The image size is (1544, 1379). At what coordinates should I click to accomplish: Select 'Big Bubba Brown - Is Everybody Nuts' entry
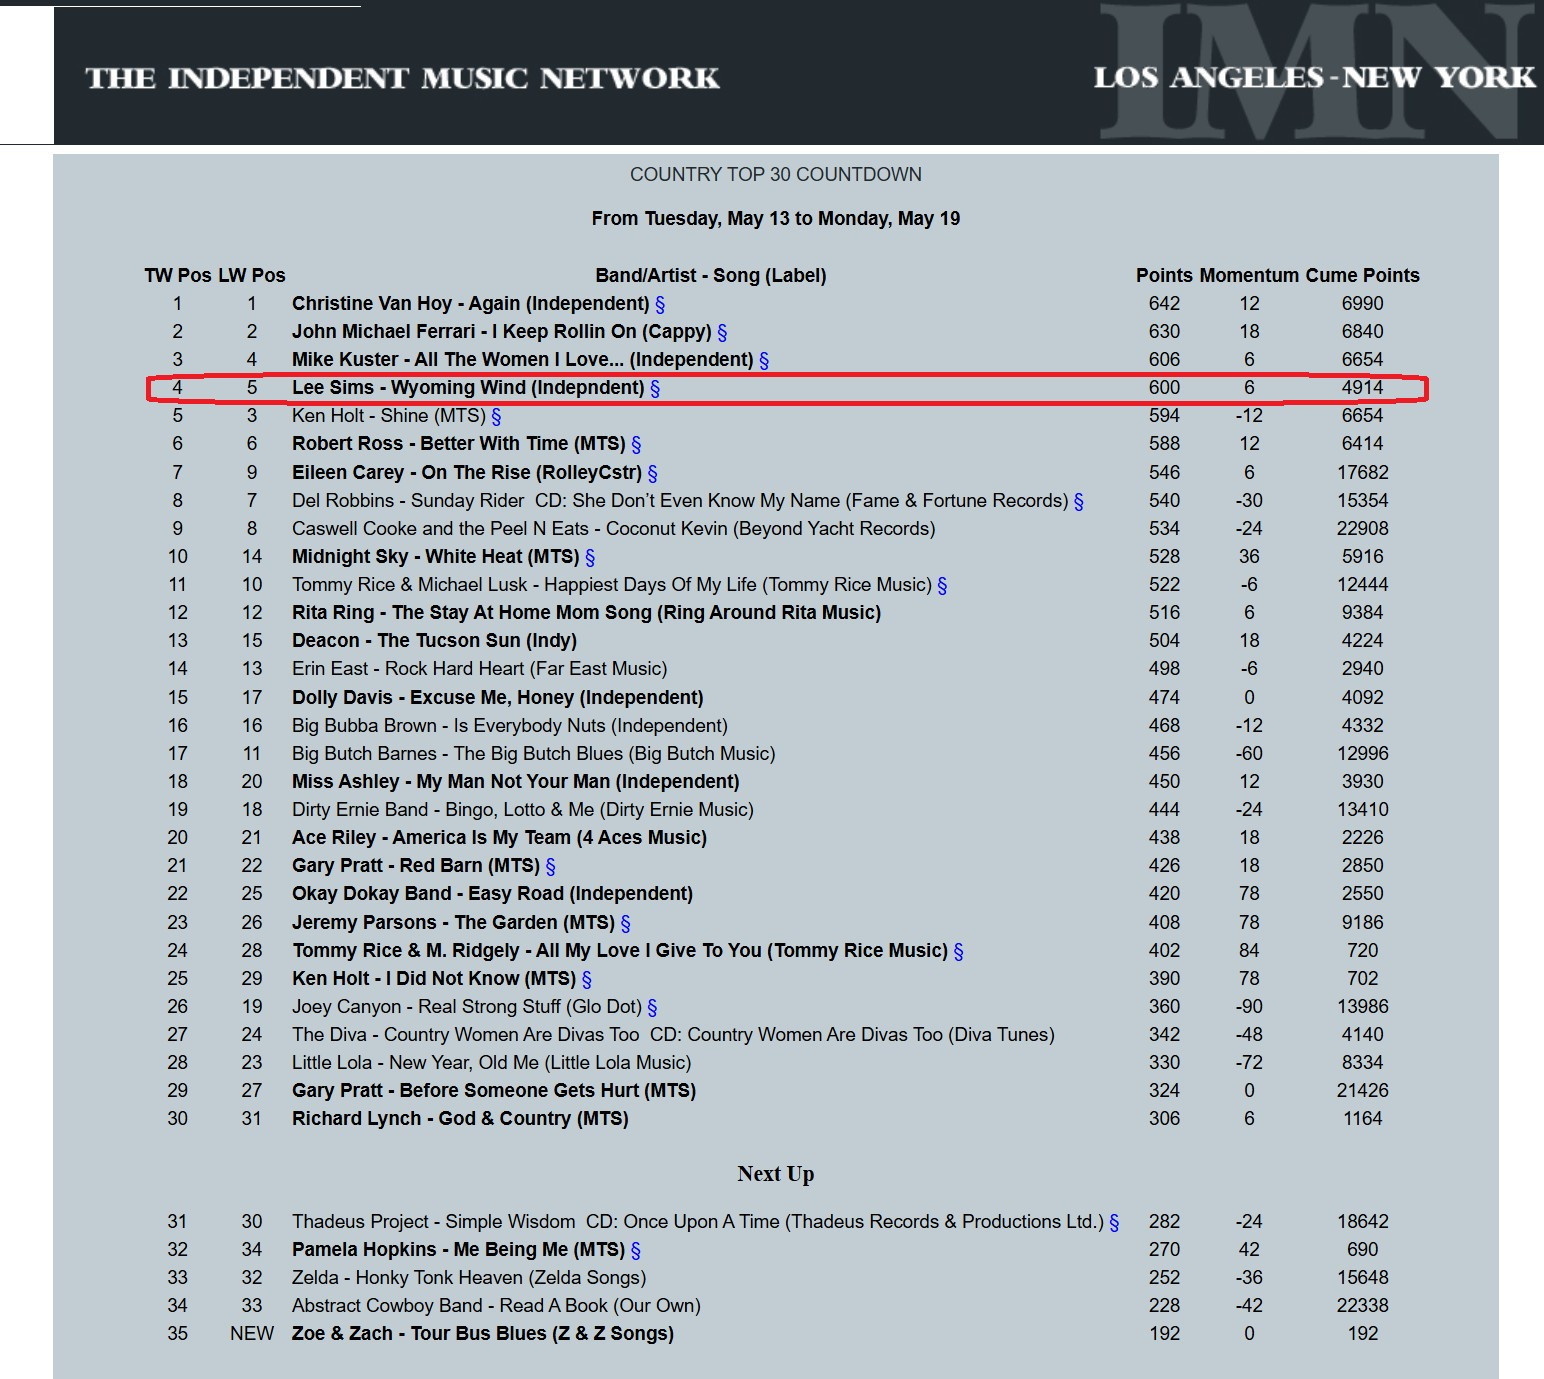510,726
